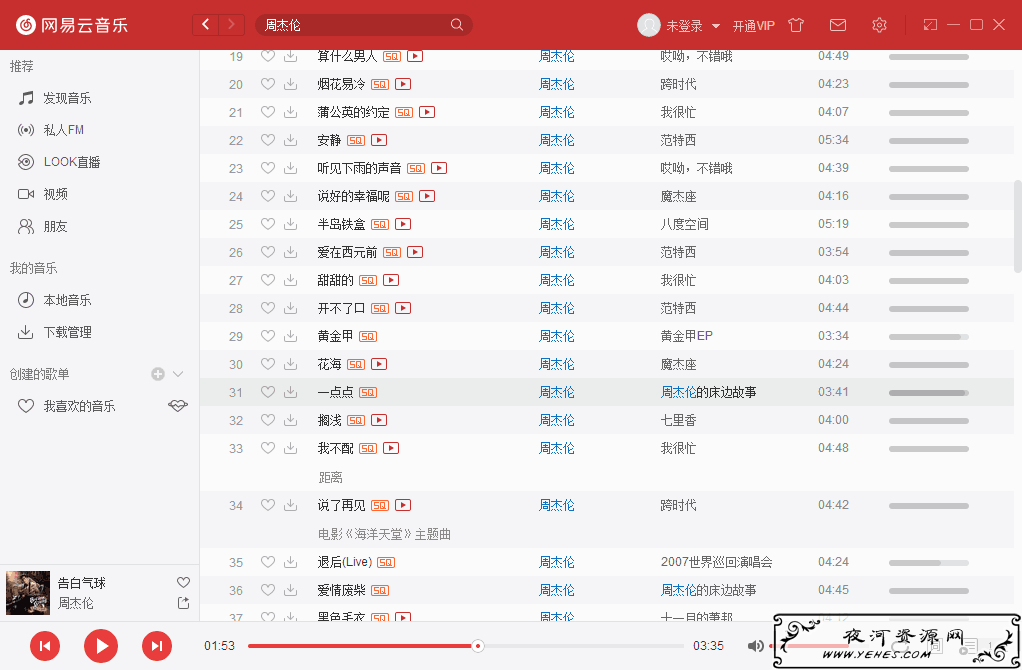Mute the volume speaker icon
1022x670 pixels.
point(755,646)
